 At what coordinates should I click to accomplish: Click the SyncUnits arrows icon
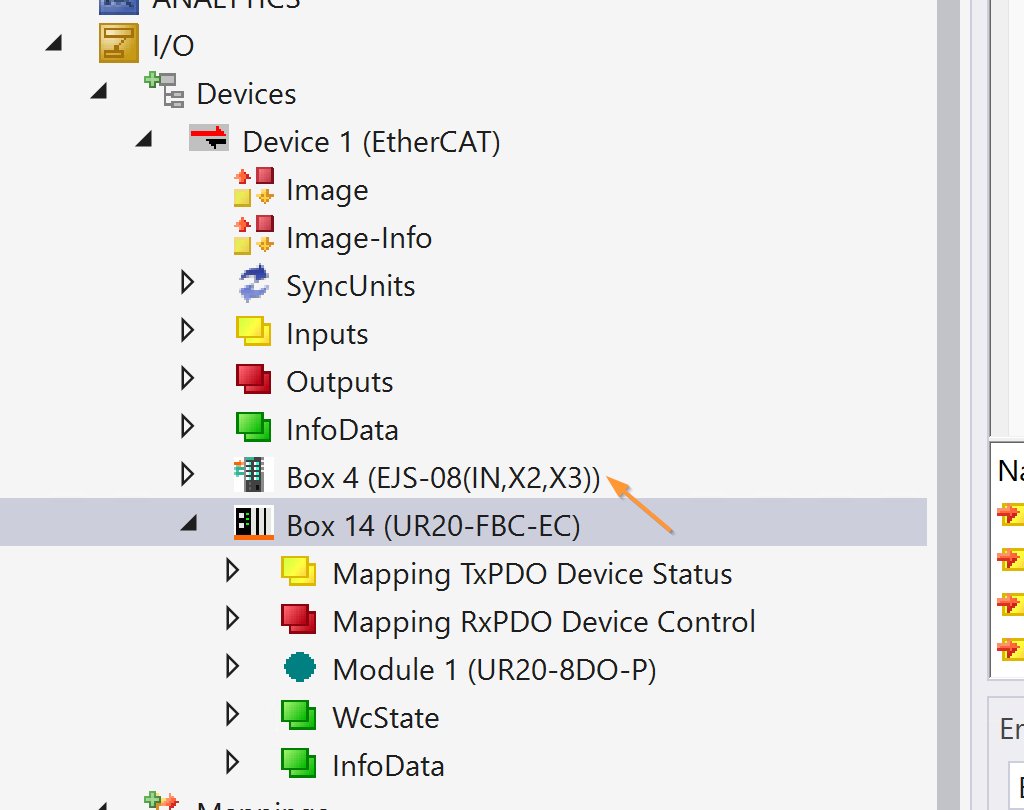[x=254, y=285]
